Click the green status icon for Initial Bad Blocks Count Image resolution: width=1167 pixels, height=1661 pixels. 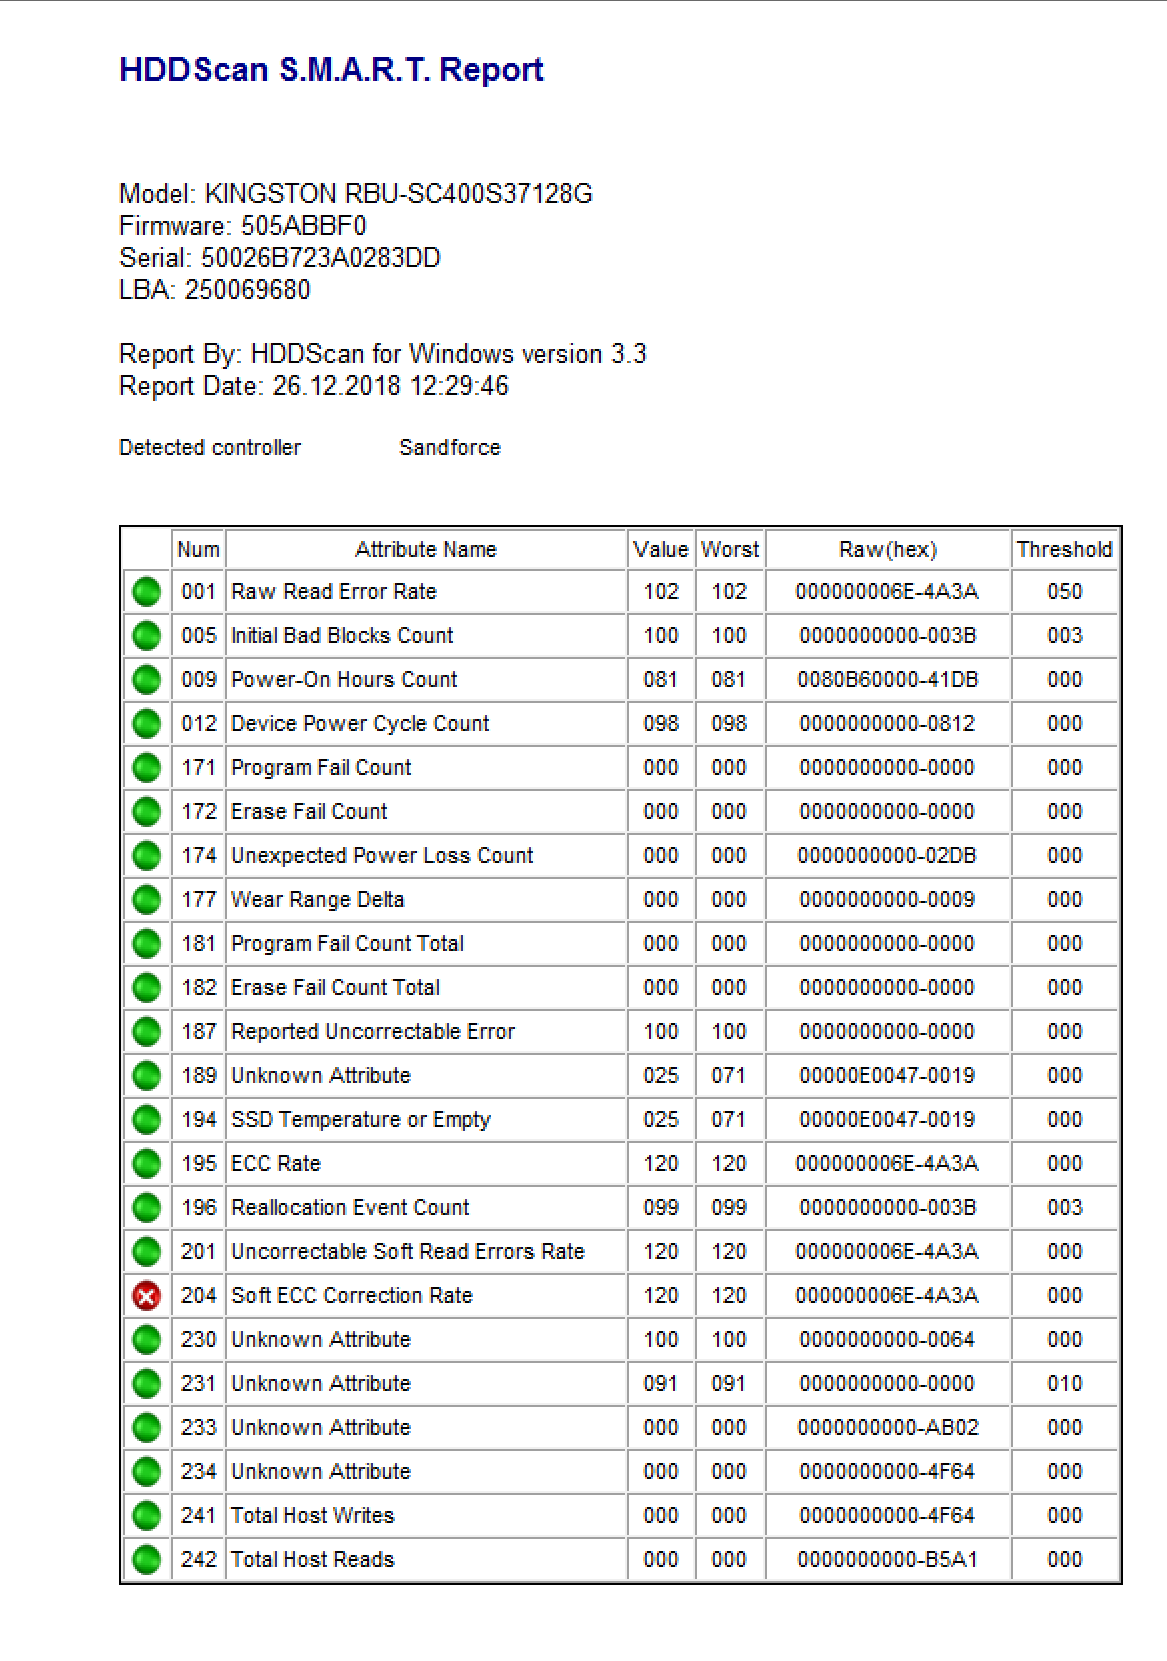tap(147, 636)
